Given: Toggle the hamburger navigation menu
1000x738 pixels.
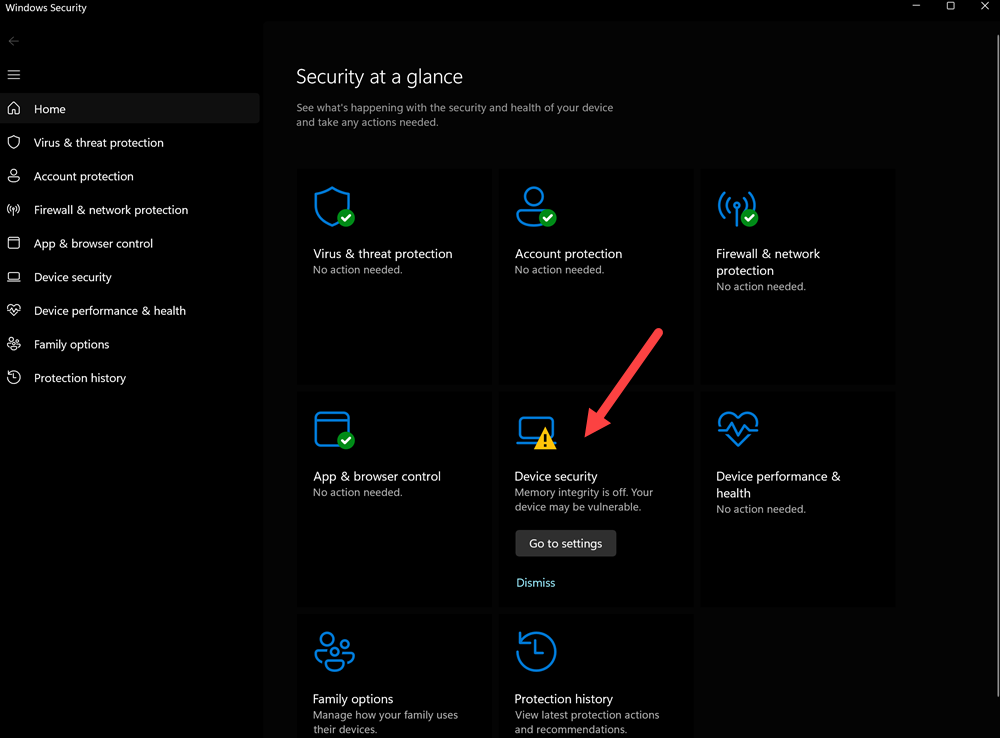Looking at the screenshot, I should 14,75.
